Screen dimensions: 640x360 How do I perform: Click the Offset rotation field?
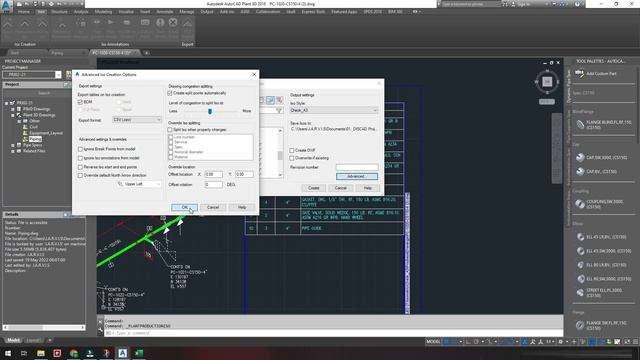click(x=213, y=184)
